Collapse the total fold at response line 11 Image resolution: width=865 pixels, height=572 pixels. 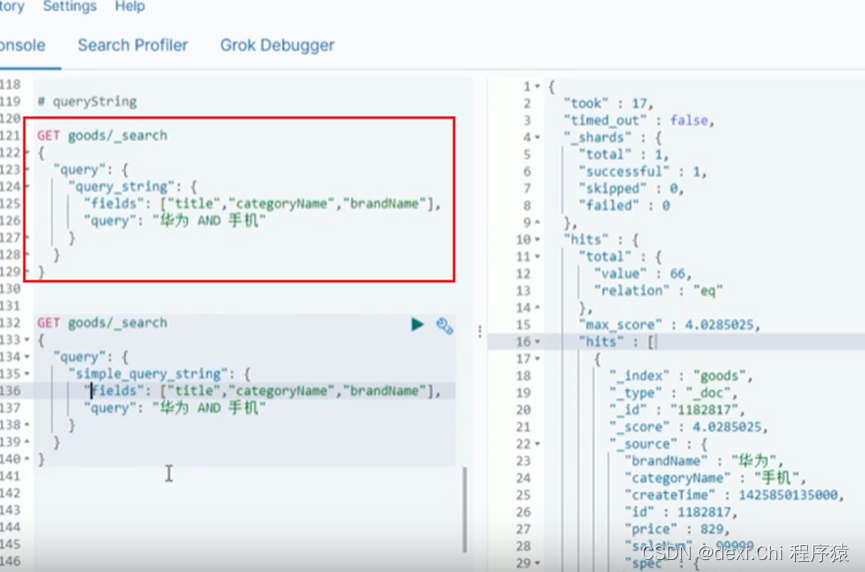(x=537, y=257)
